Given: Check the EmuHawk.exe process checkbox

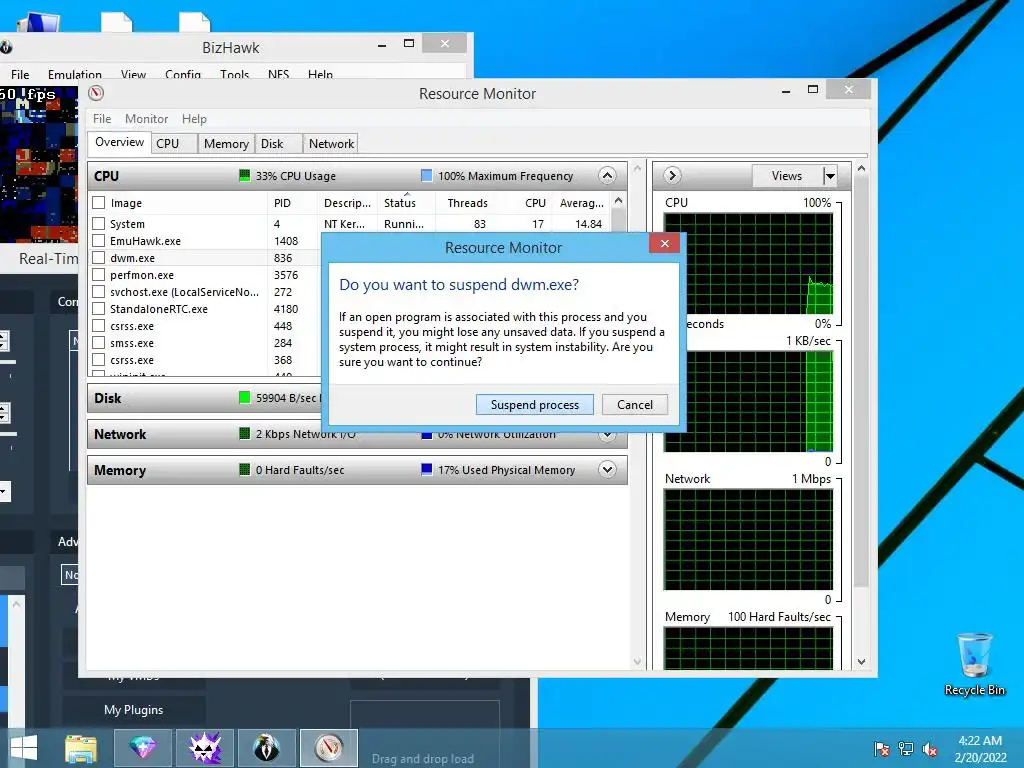Looking at the screenshot, I should point(99,240).
